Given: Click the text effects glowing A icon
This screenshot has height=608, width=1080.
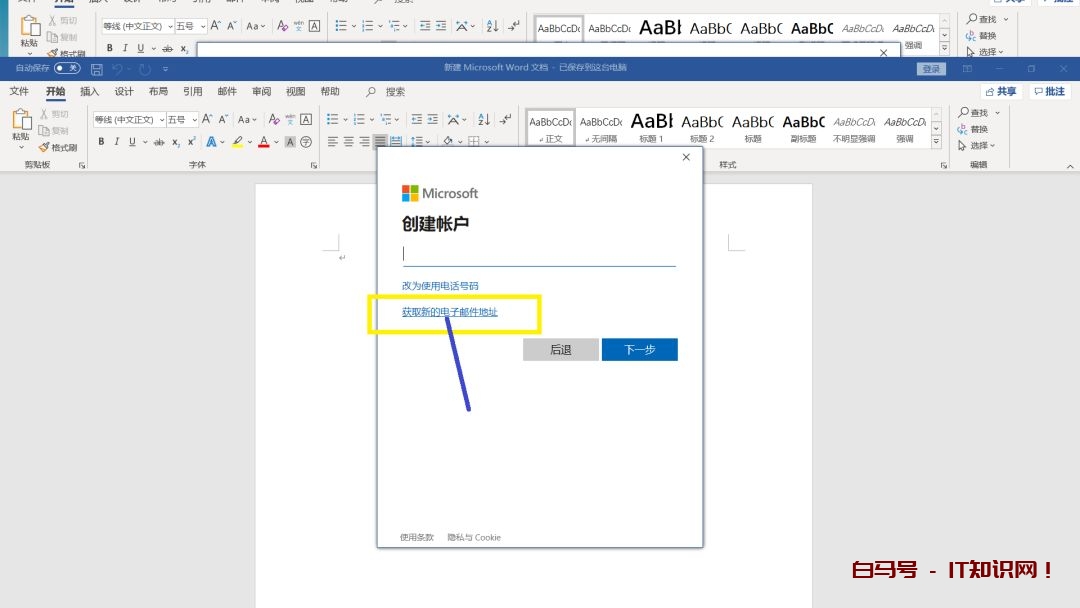Looking at the screenshot, I should [x=211, y=142].
